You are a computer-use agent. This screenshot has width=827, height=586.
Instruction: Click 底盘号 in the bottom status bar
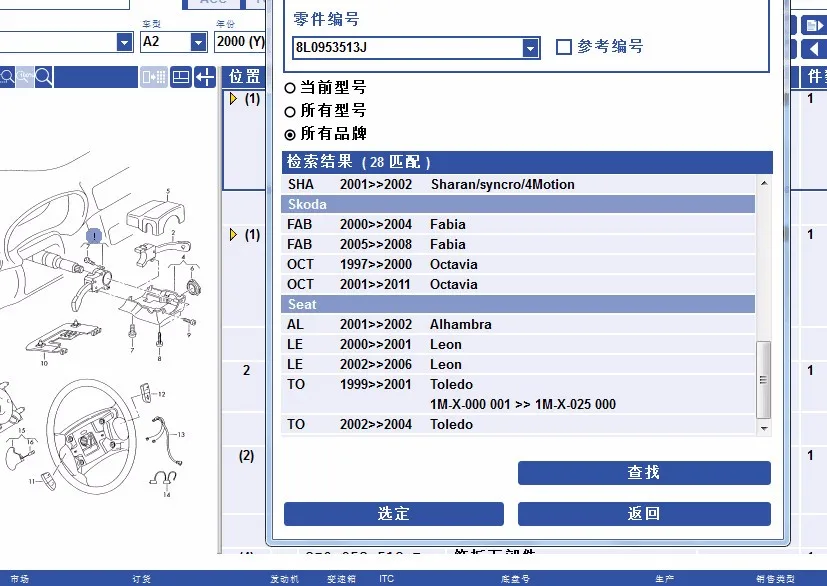pos(515,579)
